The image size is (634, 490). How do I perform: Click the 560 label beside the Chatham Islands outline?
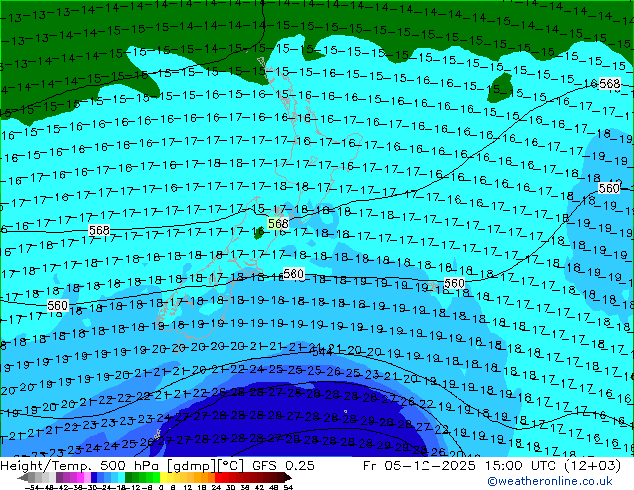tap(454, 283)
